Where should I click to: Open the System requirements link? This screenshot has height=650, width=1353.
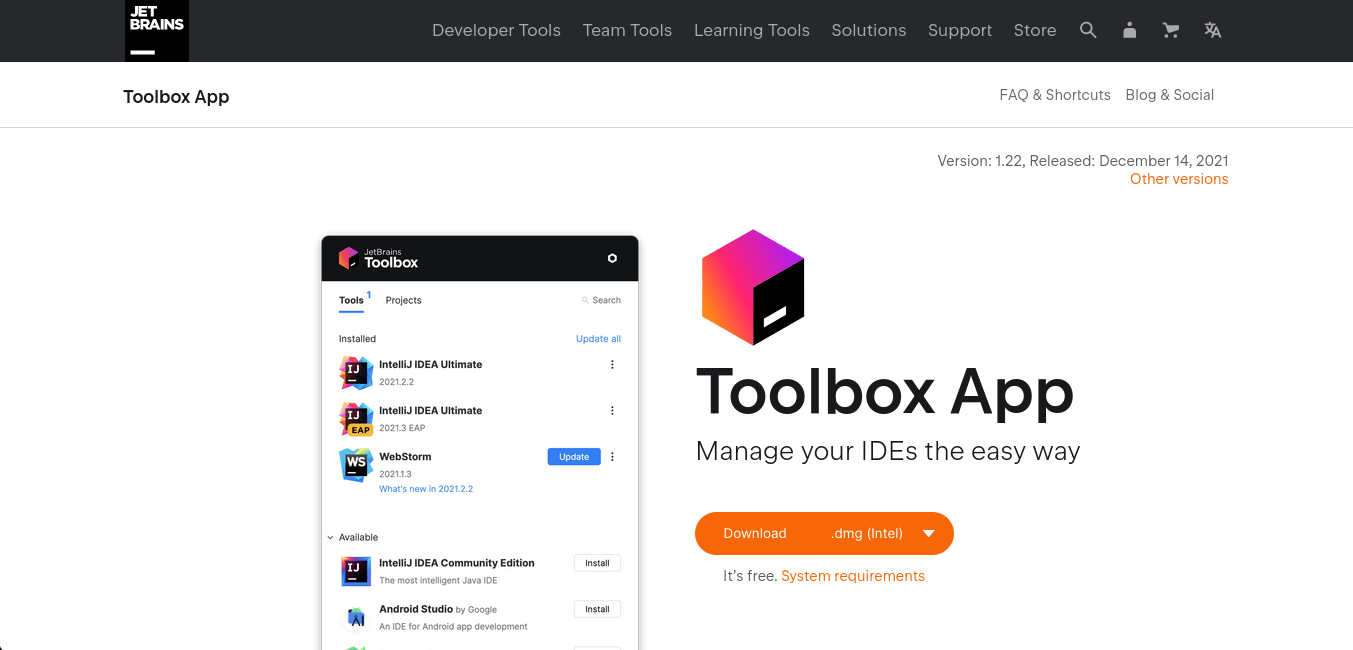click(852, 576)
